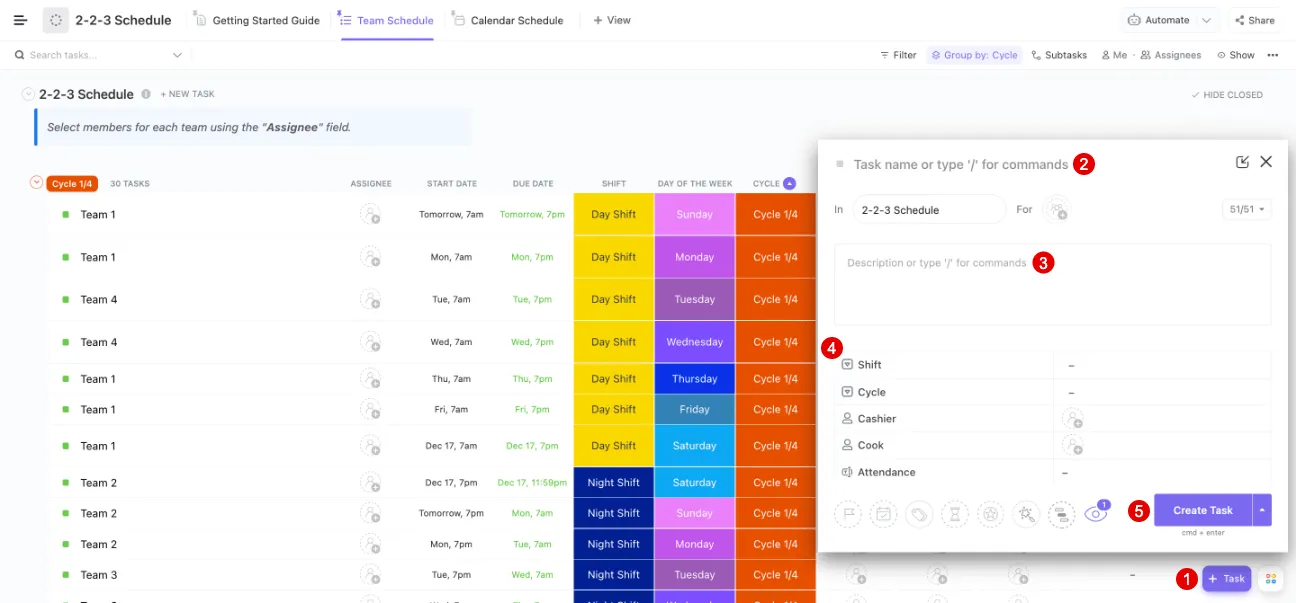Viewport: 1296px width, 603px height.
Task: Click the Create Task button
Action: pos(1203,510)
